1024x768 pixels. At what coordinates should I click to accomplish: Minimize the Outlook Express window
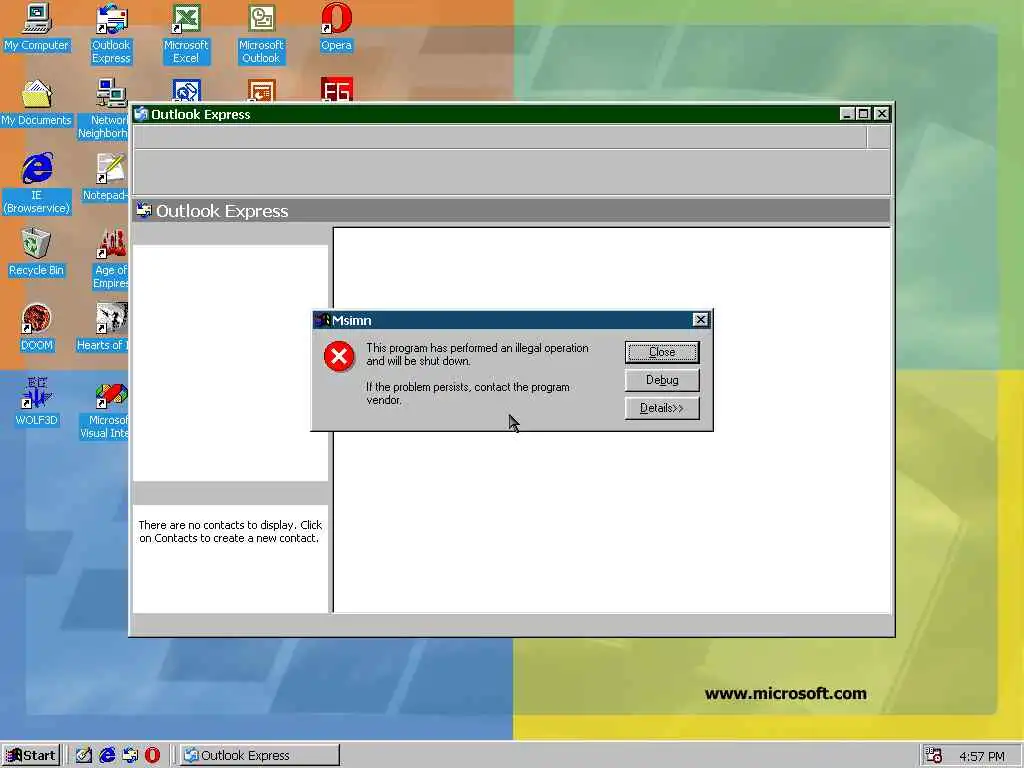pos(847,114)
